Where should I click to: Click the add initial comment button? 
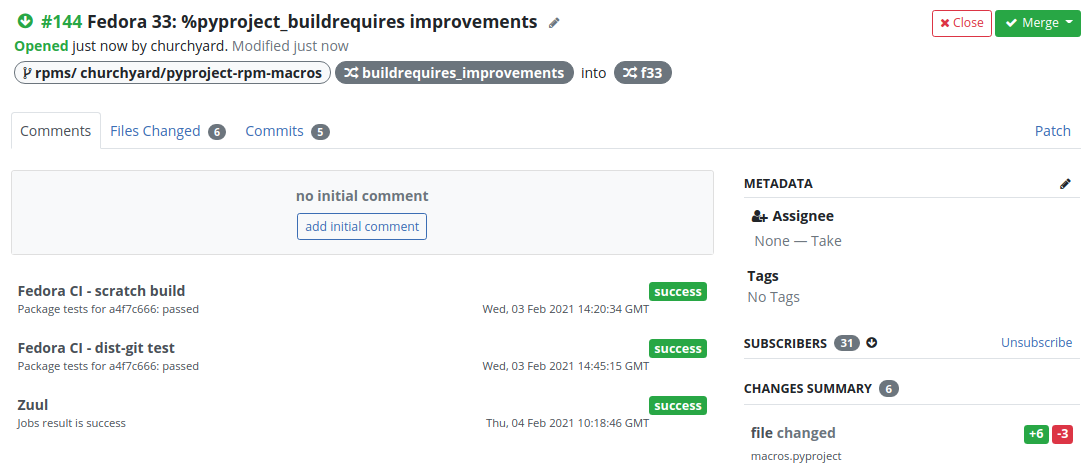tap(362, 227)
